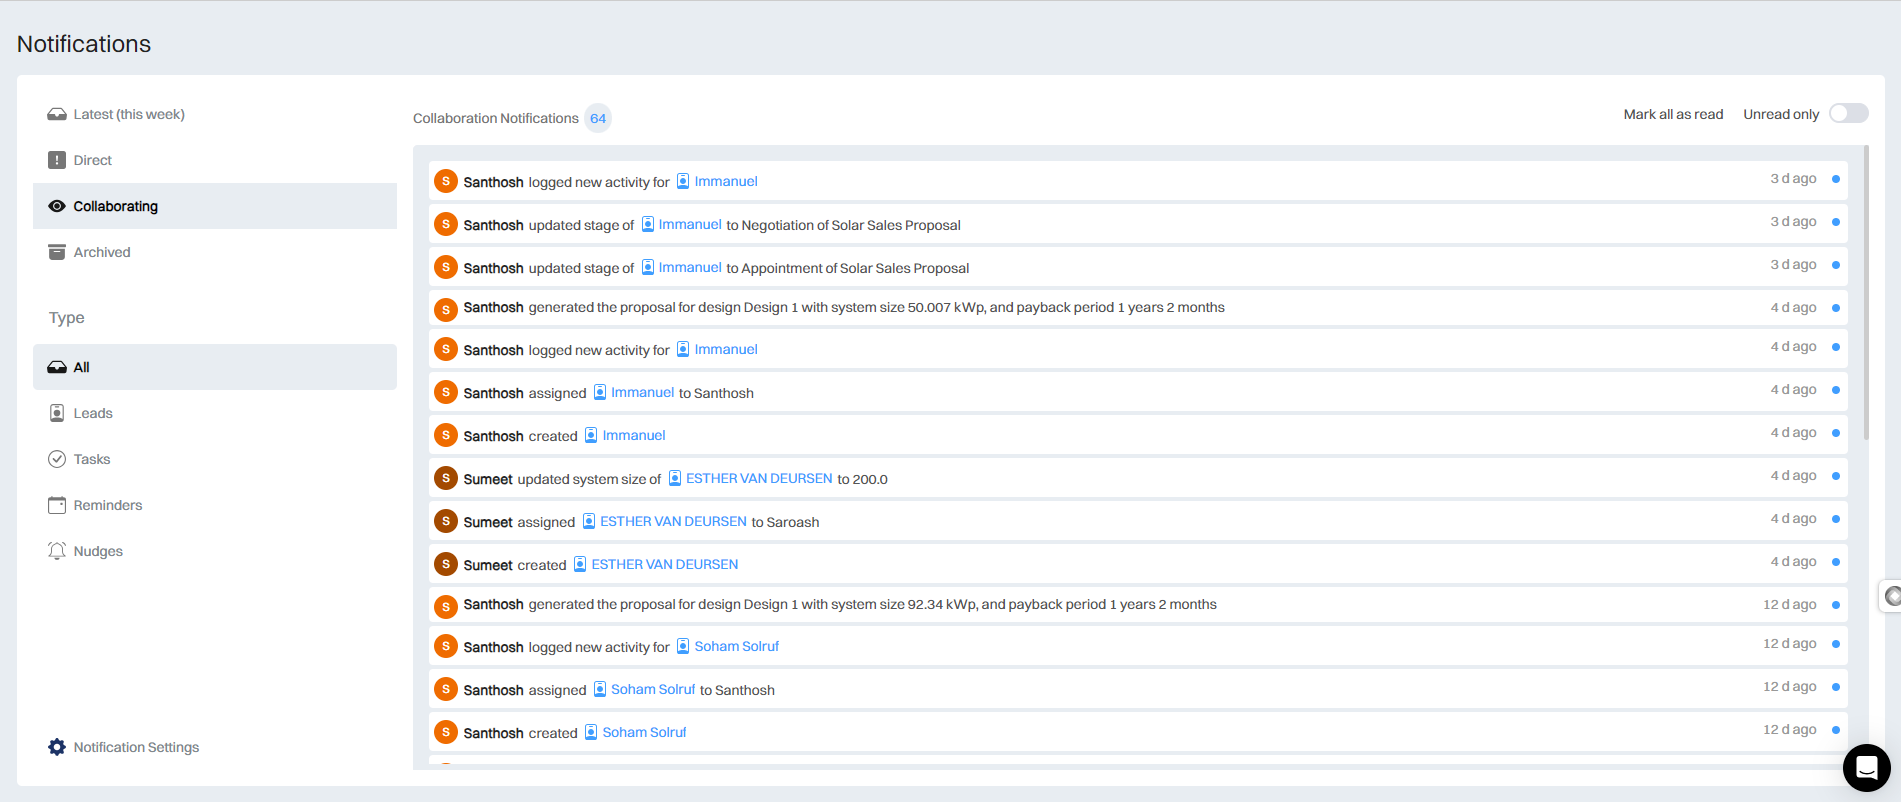Click the Reminders calendar icon in sidebar

tap(57, 505)
